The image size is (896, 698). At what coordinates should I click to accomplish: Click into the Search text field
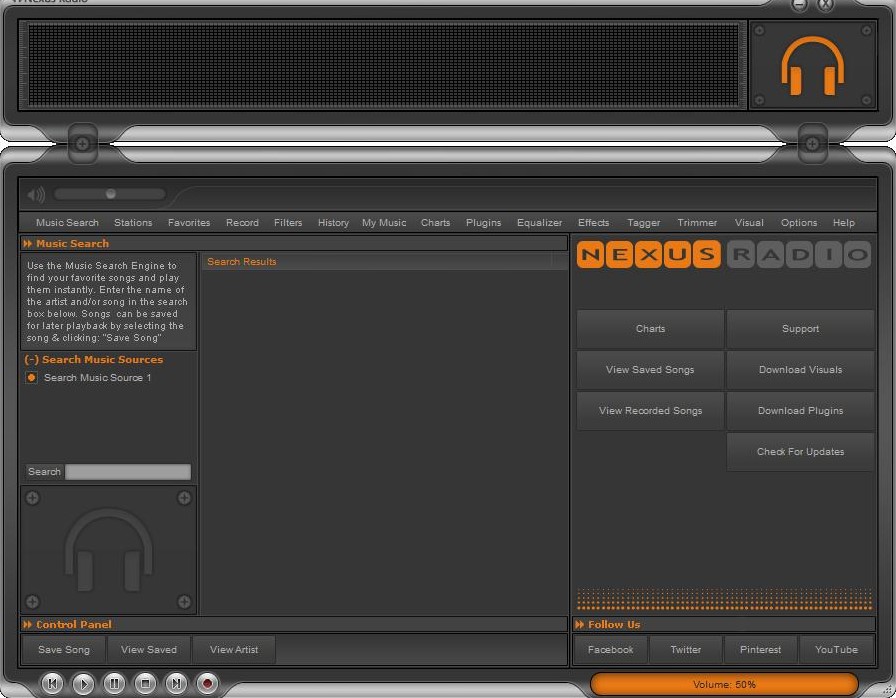[x=127, y=472]
